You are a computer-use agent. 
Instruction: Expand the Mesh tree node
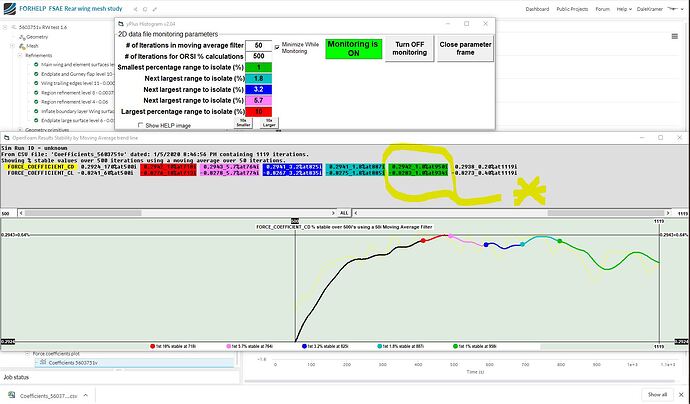[x=13, y=46]
